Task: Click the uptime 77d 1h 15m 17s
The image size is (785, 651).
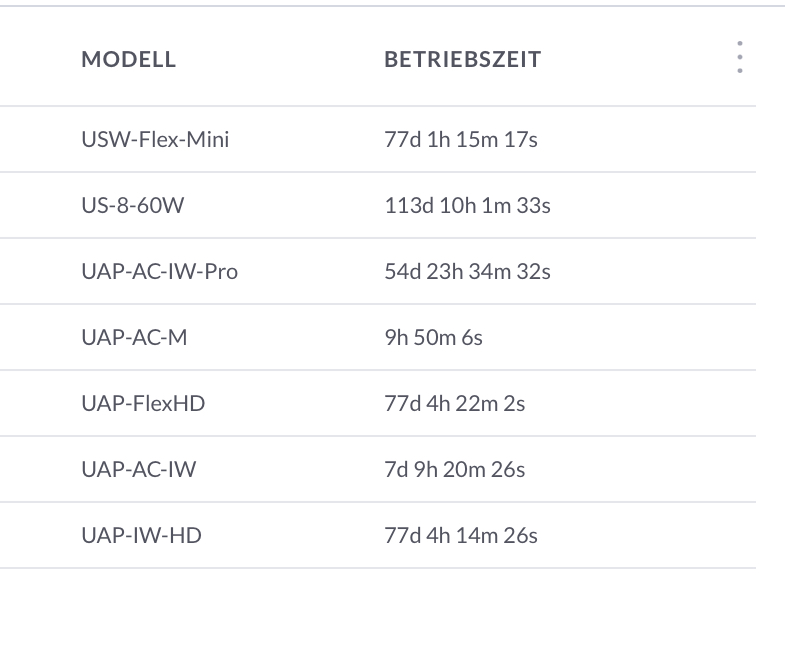Action: (460, 140)
